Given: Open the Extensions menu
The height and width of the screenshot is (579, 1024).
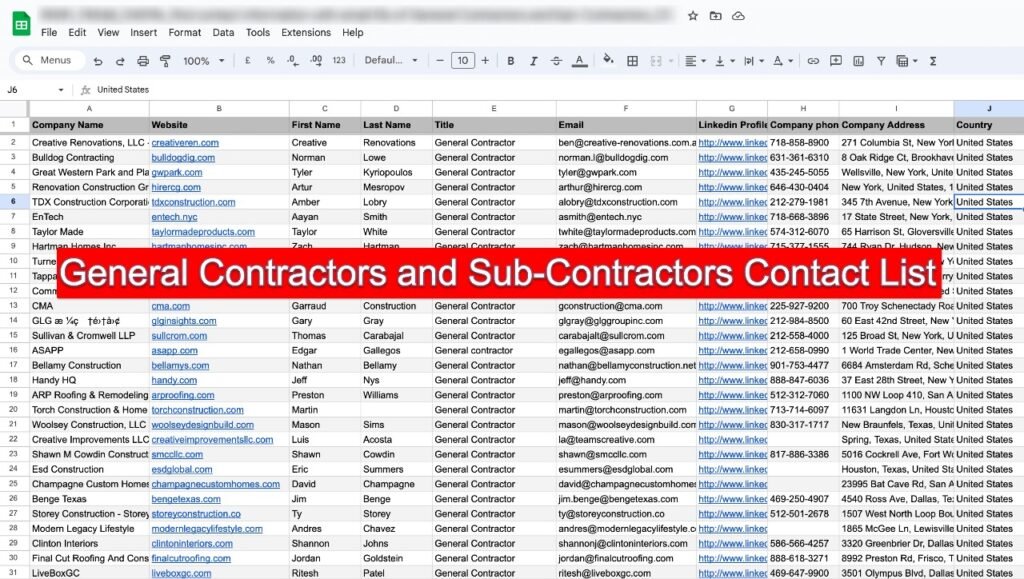Looking at the screenshot, I should point(305,32).
